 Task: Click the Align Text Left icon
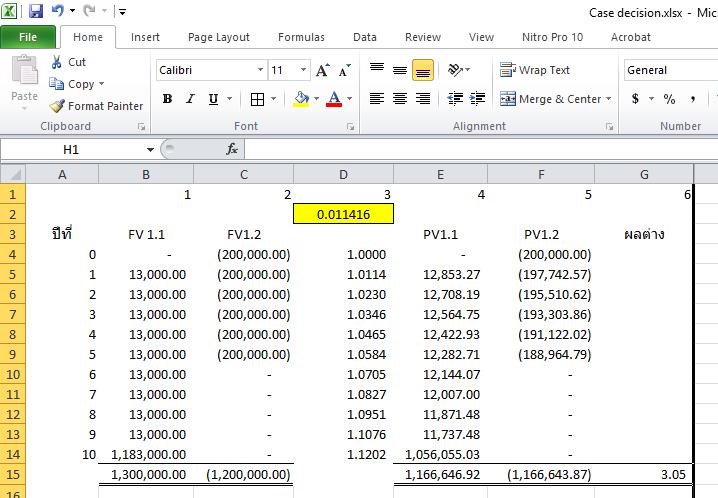click(377, 99)
